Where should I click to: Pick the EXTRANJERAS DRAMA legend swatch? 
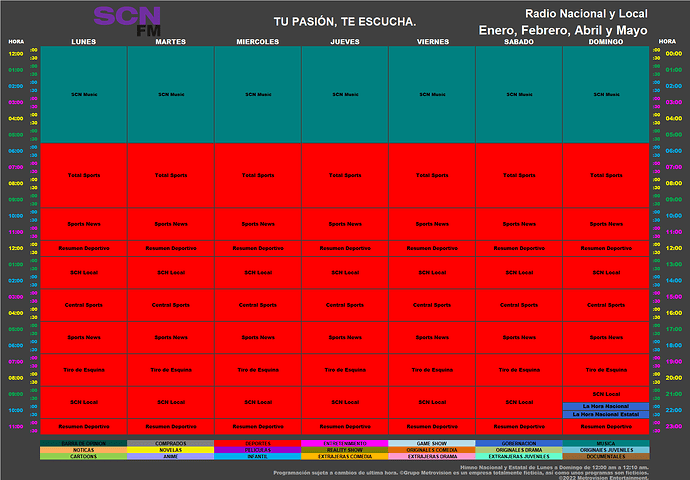coord(432,457)
